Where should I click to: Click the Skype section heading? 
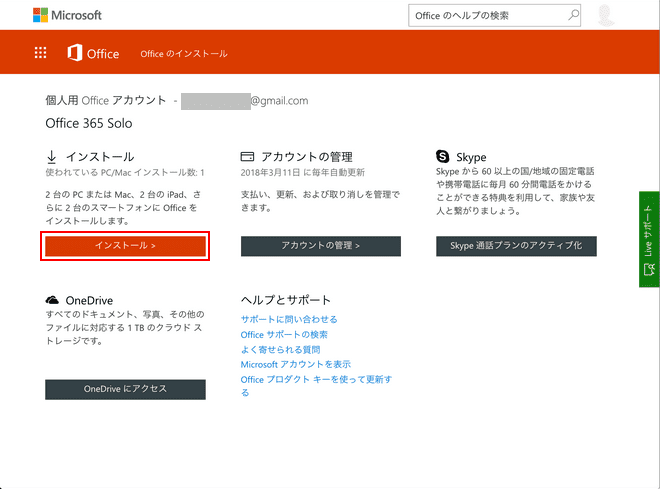[471, 157]
